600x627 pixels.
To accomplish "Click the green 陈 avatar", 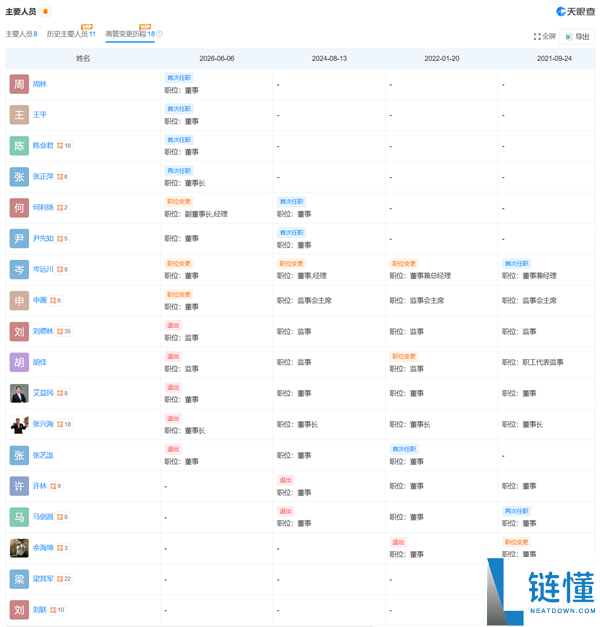I will [19, 146].
